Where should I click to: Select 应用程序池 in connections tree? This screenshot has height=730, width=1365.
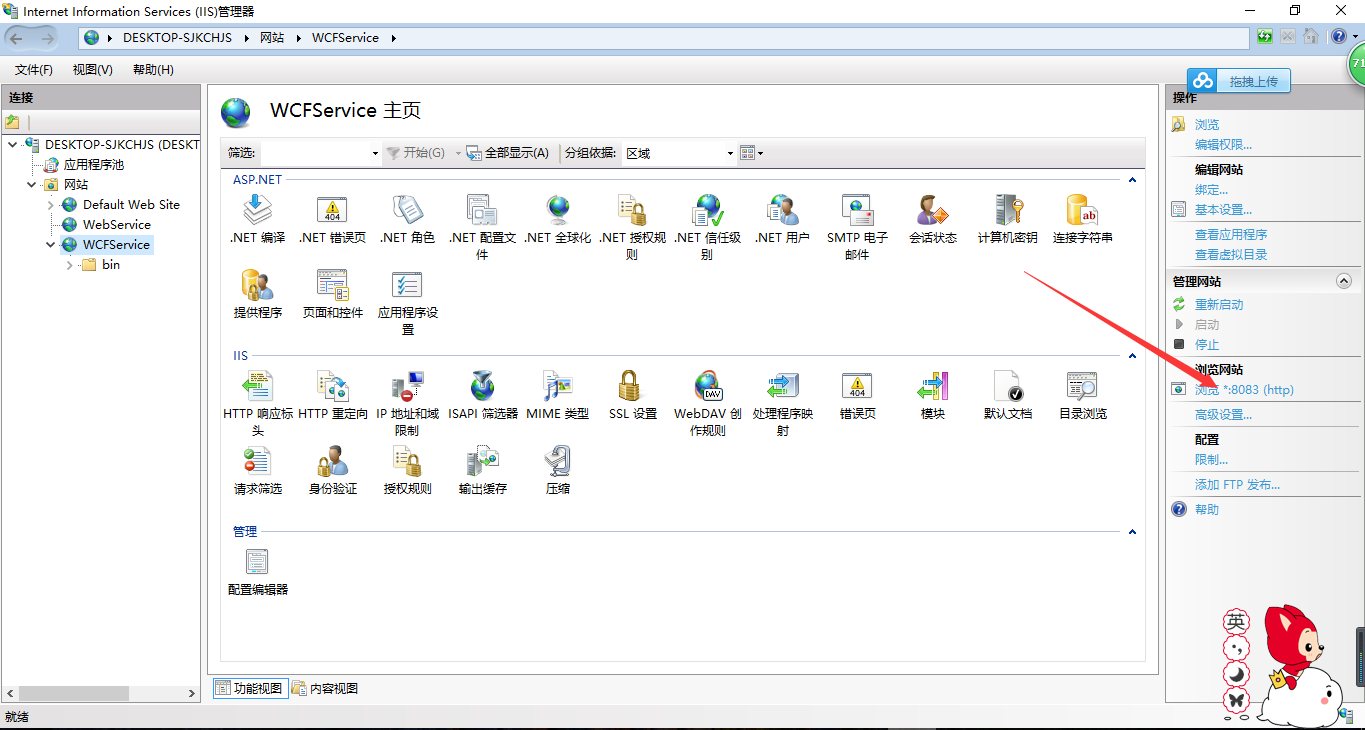[x=94, y=165]
